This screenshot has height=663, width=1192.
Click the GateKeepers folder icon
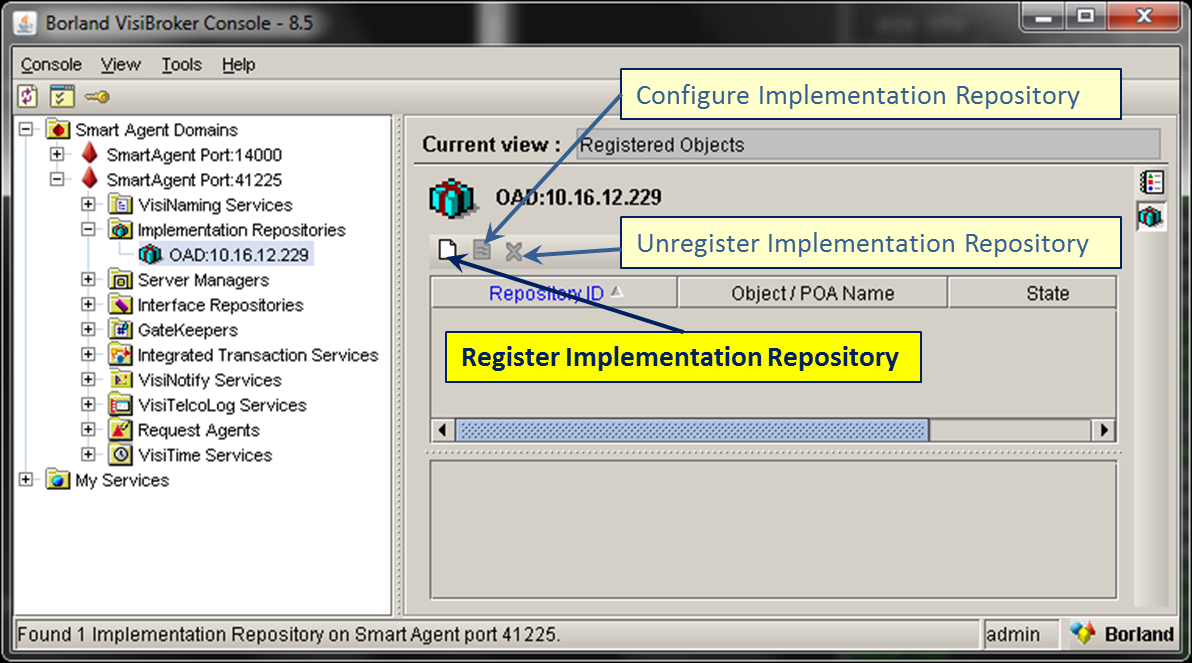coord(120,330)
